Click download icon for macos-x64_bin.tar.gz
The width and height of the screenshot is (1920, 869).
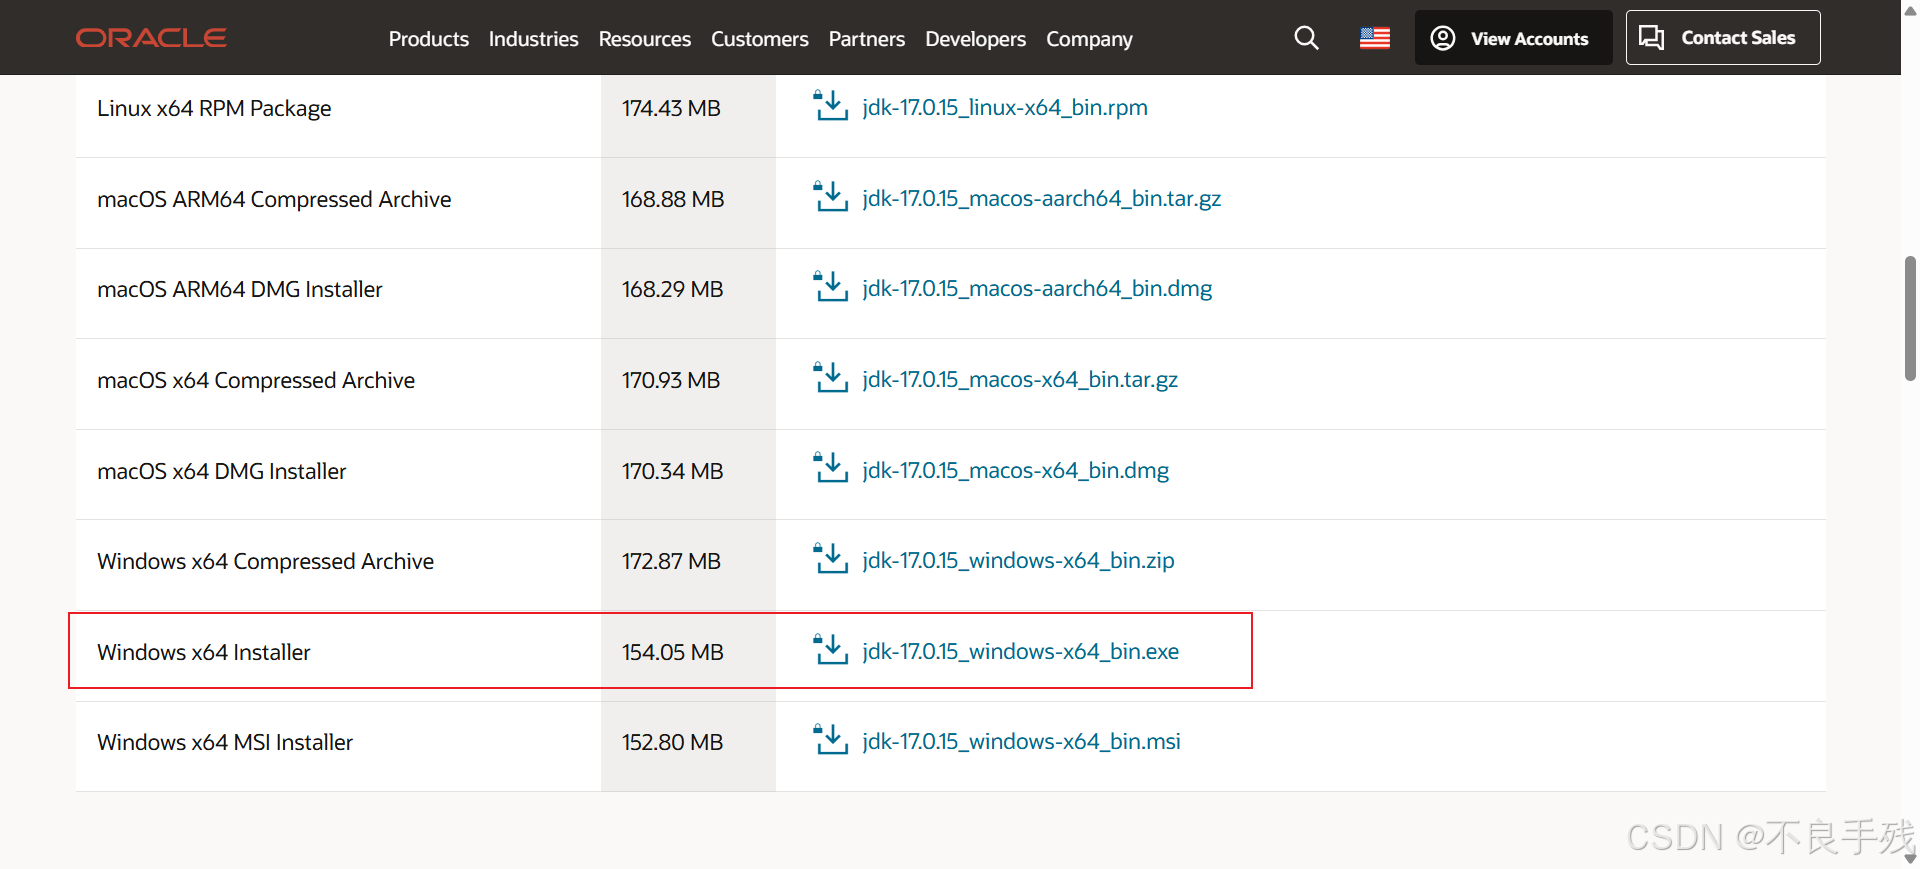pyautogui.click(x=830, y=377)
